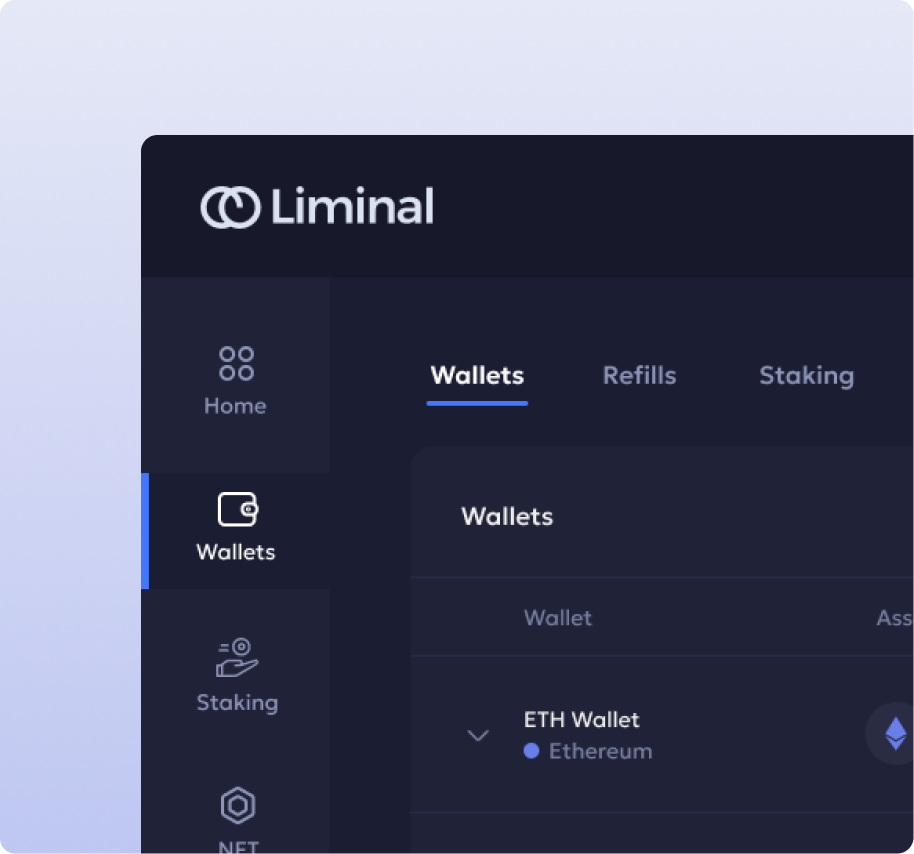Image resolution: width=914 pixels, height=854 pixels.
Task: Expand the ETH Wallet row chevron
Action: [x=478, y=735]
